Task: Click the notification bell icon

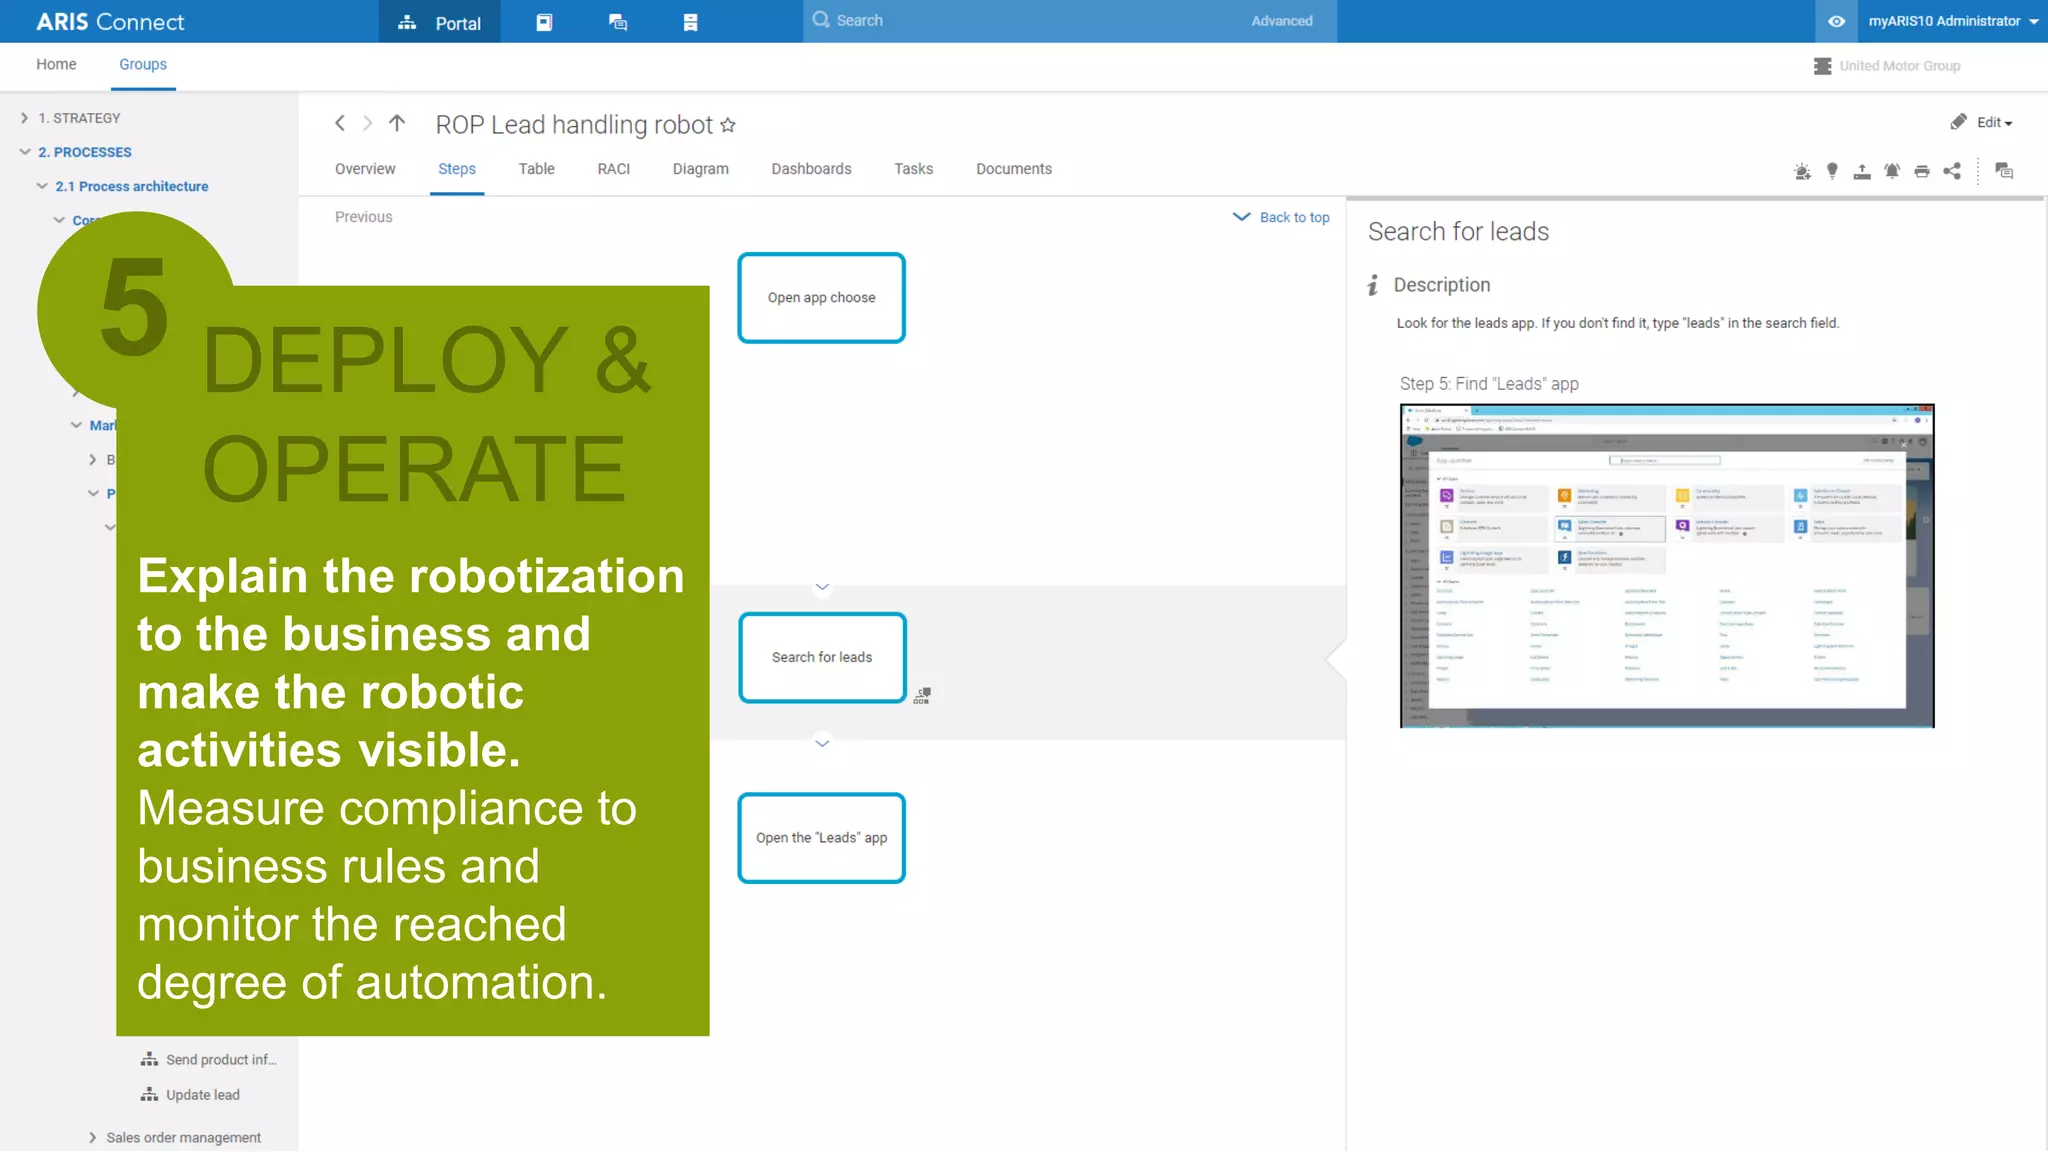Action: coord(1891,171)
